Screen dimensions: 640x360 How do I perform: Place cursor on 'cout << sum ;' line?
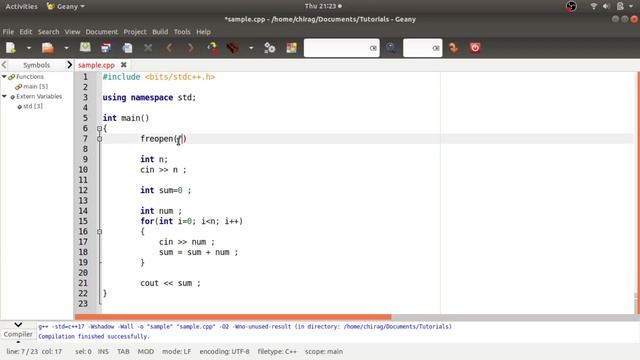click(x=170, y=283)
